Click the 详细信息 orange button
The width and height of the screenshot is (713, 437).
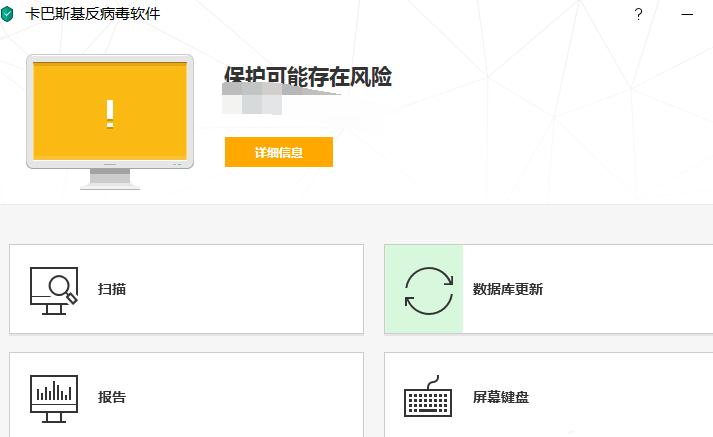pos(279,152)
